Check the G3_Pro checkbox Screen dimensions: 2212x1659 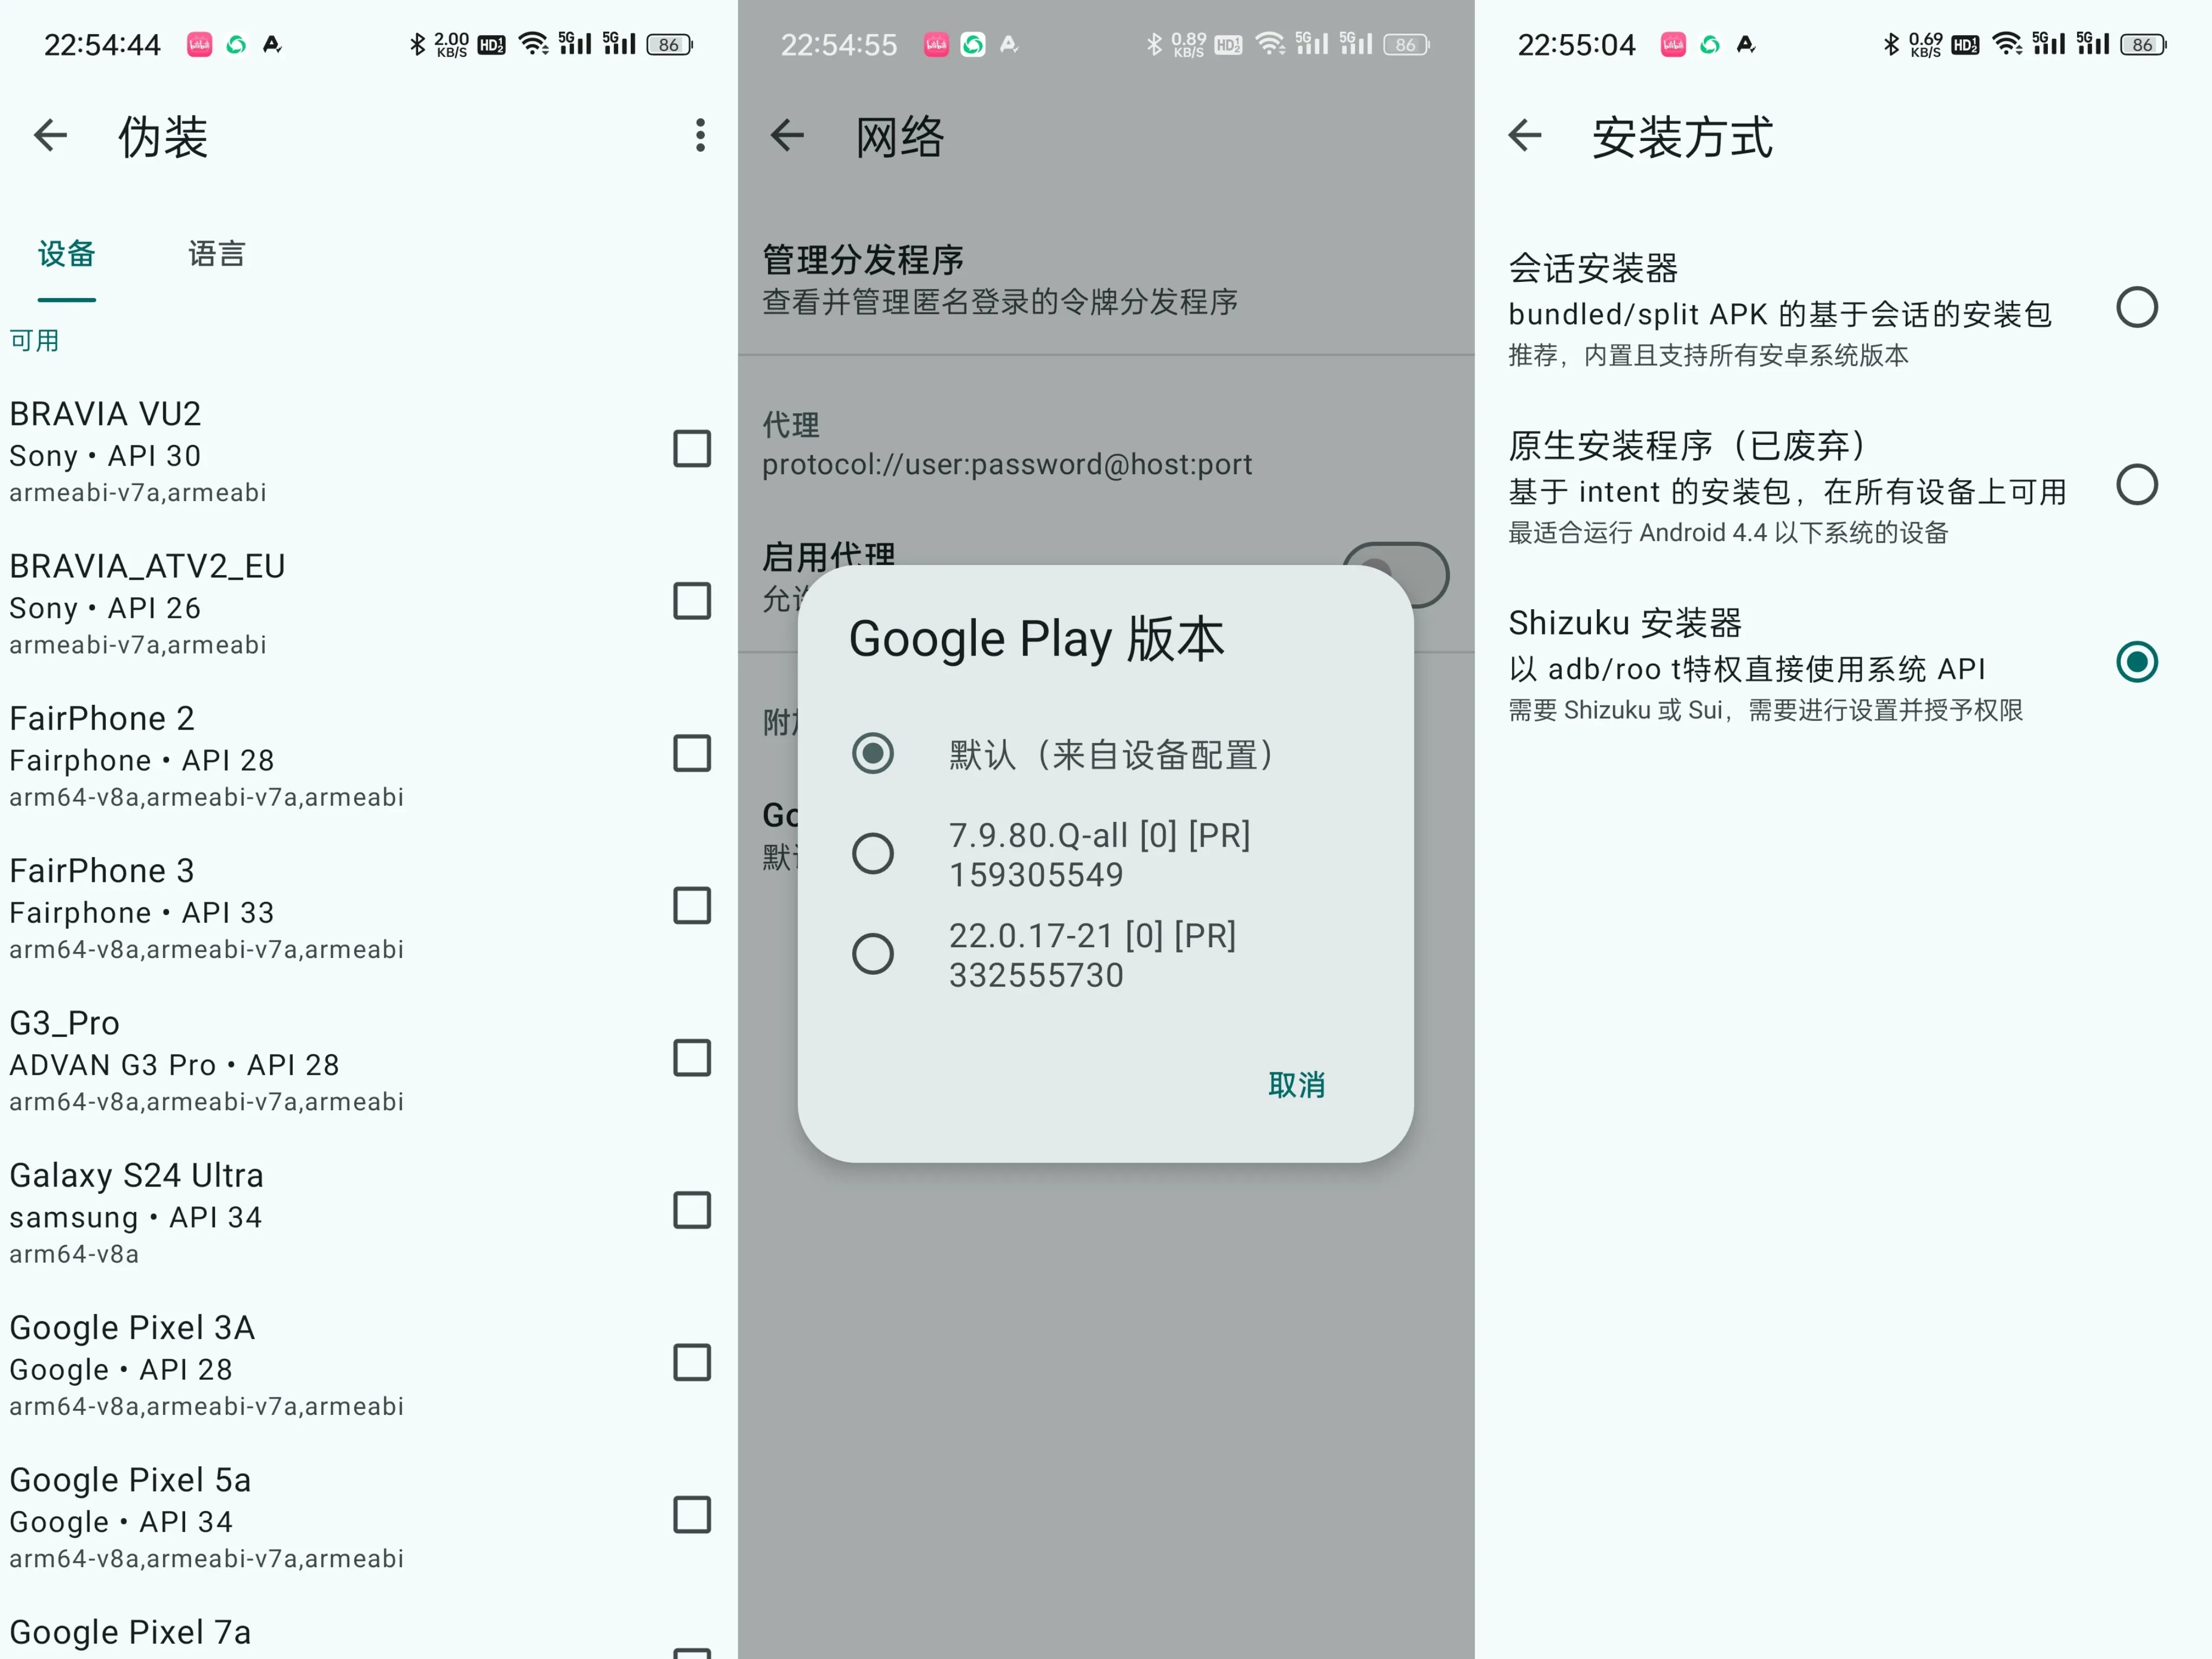point(692,1057)
